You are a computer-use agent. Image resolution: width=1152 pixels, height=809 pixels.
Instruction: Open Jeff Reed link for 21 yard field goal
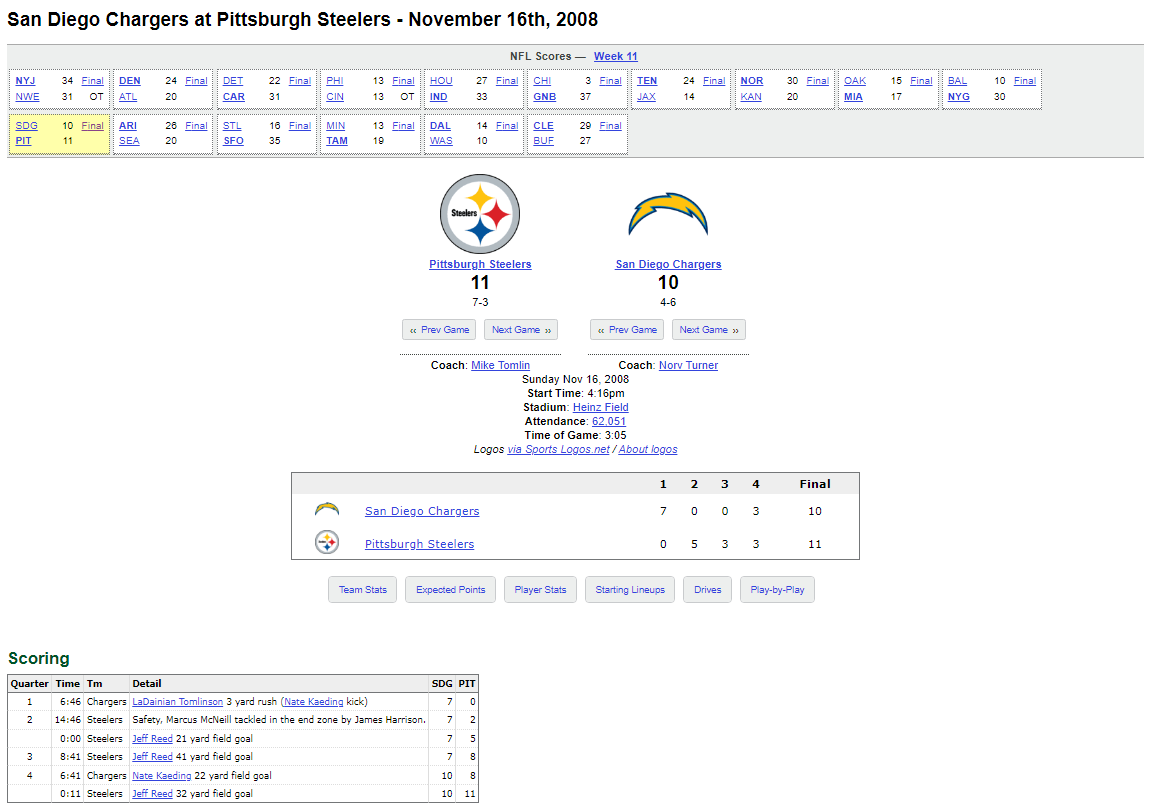[x=152, y=738]
